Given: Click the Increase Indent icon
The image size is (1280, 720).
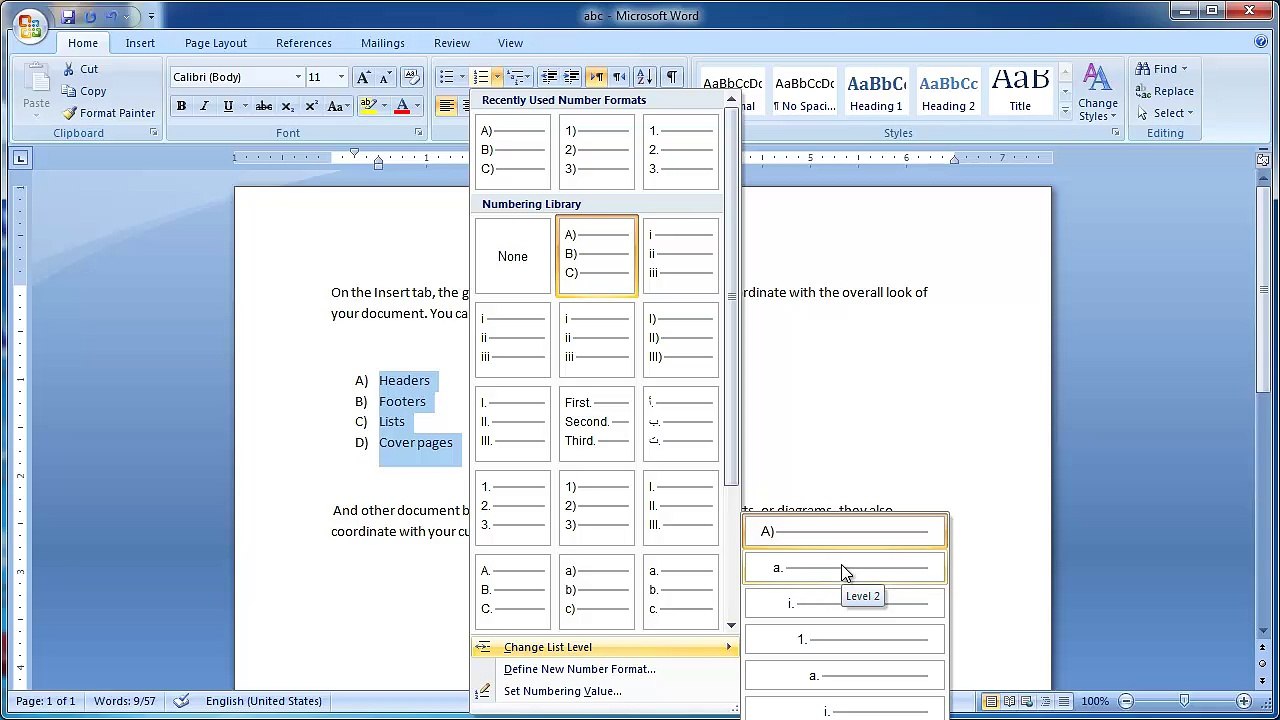Looking at the screenshot, I should pyautogui.click(x=571, y=77).
